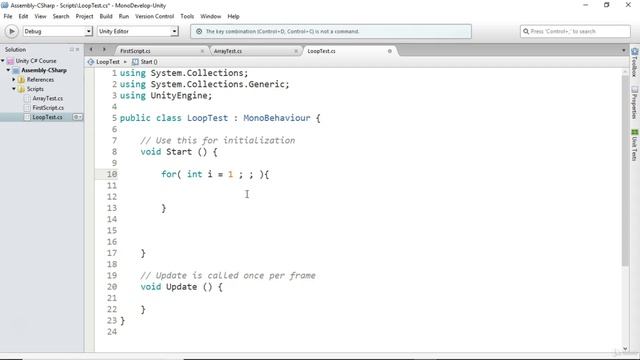
Task: Open the Properties side panel
Action: [634, 102]
